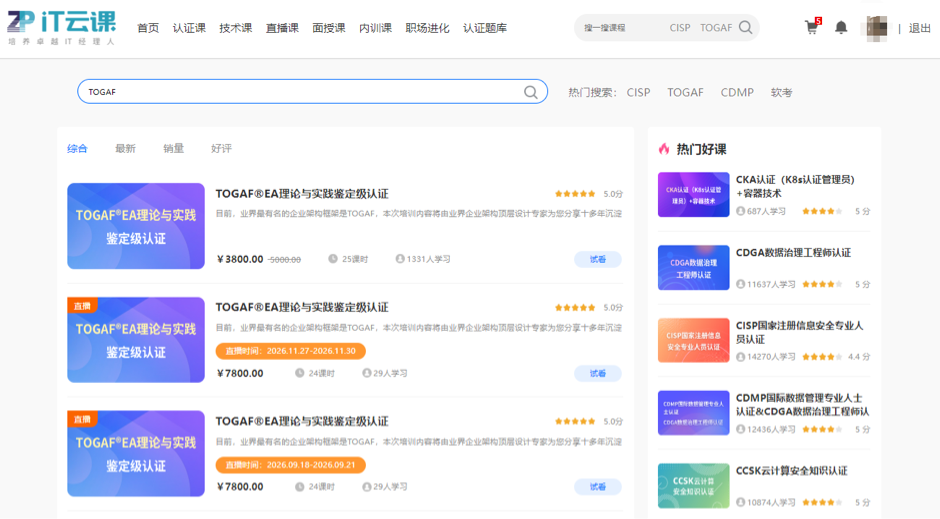Viewport: 940px width, 519px height.
Task: Click the 试看 button for the ¥3800 course
Action: tap(597, 259)
